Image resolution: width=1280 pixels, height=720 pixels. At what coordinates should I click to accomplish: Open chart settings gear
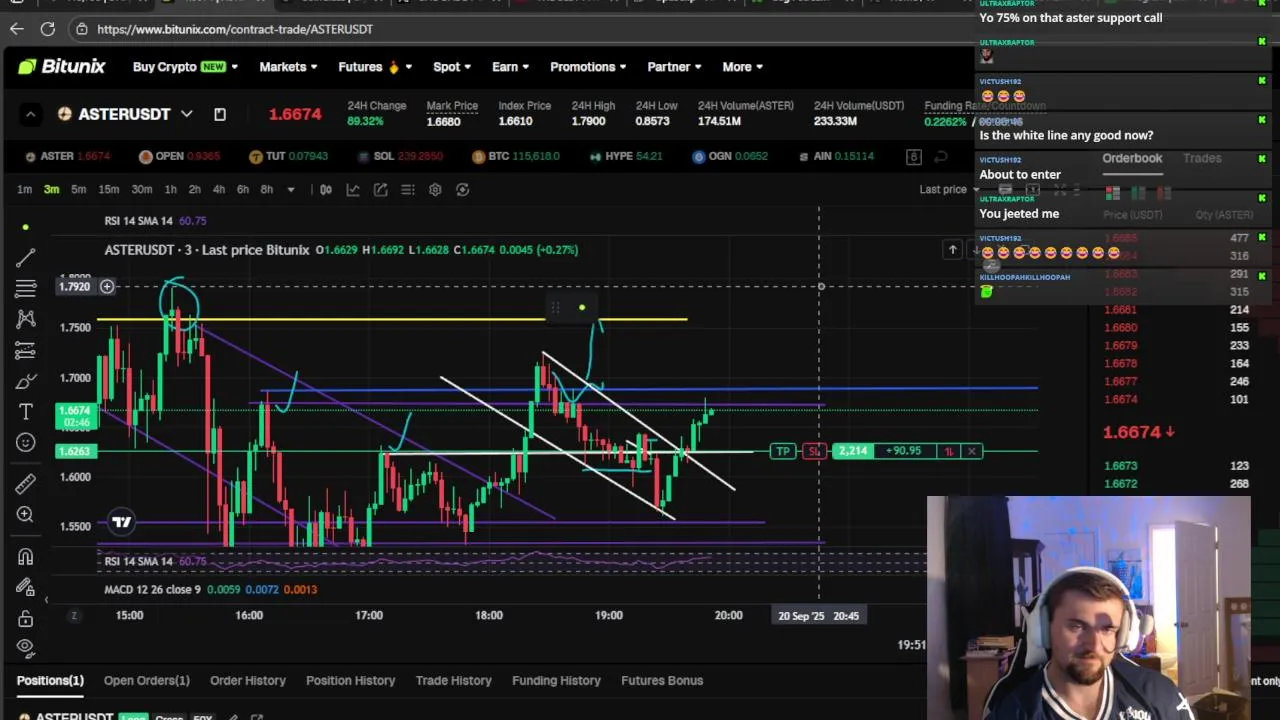pyautogui.click(x=435, y=189)
